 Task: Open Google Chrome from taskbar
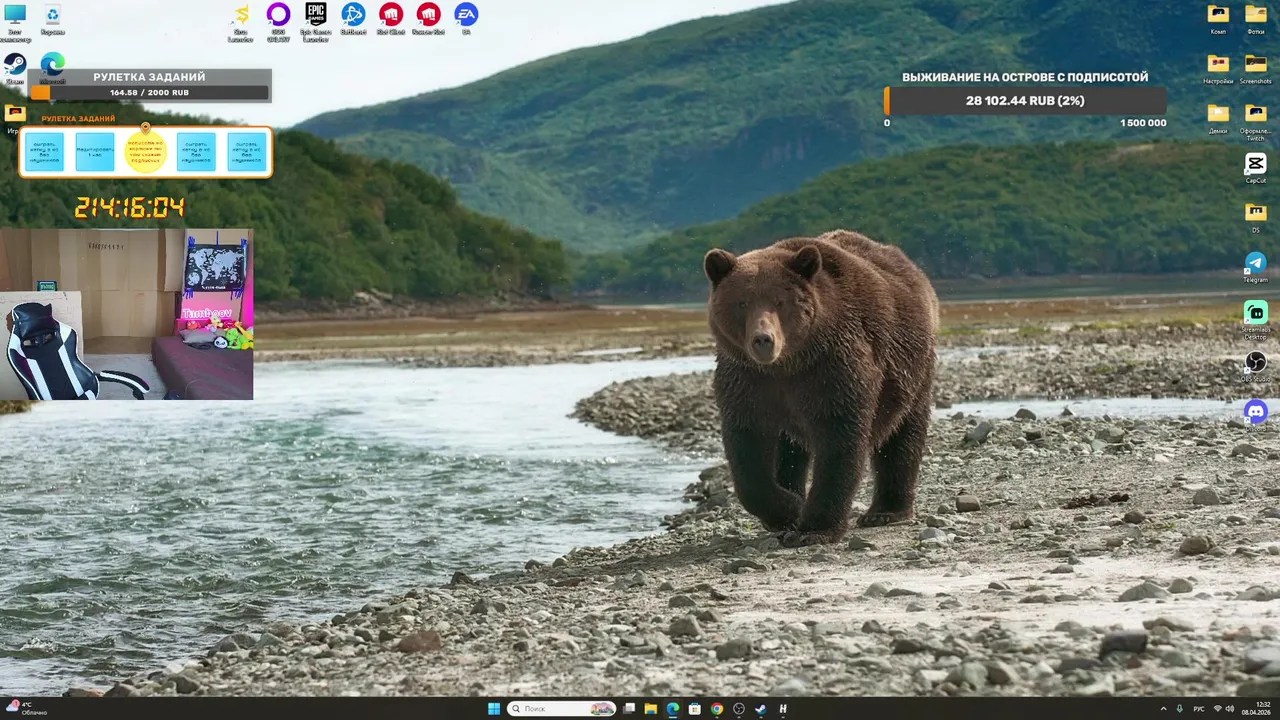717,709
